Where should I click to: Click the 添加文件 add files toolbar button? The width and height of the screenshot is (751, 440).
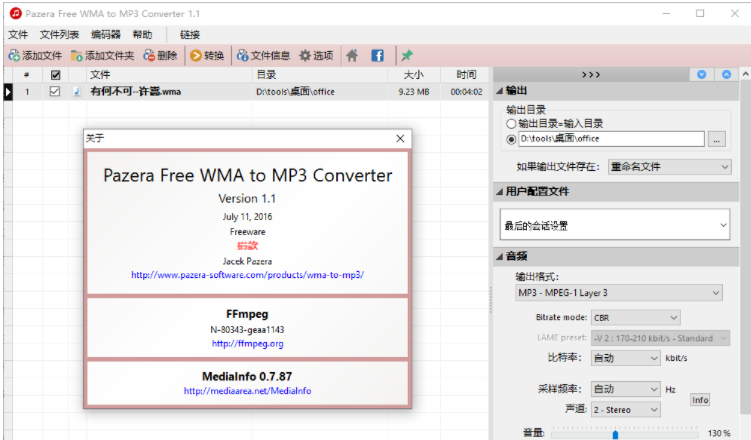tap(35, 56)
